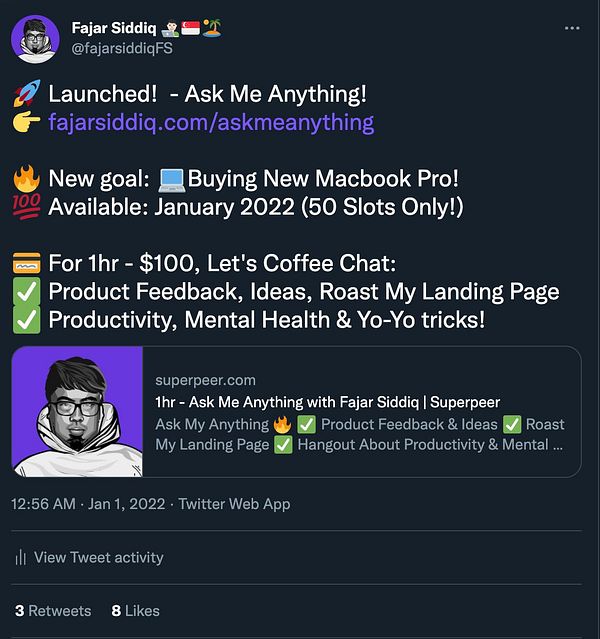Click the credit card emoji before For 1hr
600x639 pixels.
(26, 265)
